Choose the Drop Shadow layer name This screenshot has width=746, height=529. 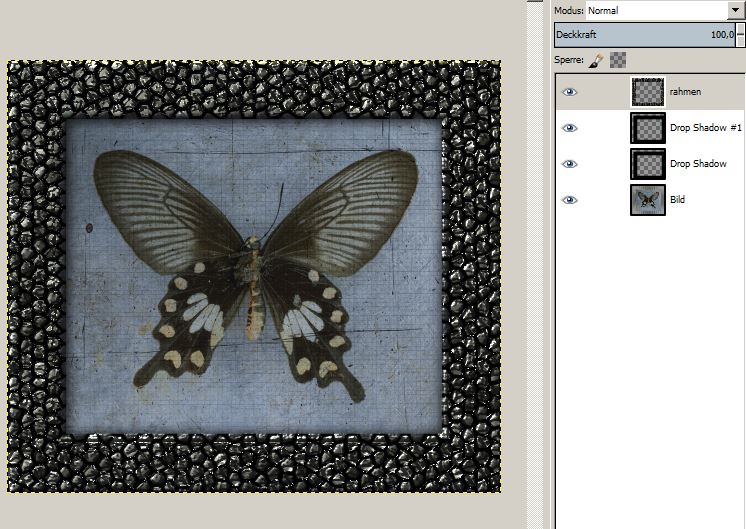698,164
